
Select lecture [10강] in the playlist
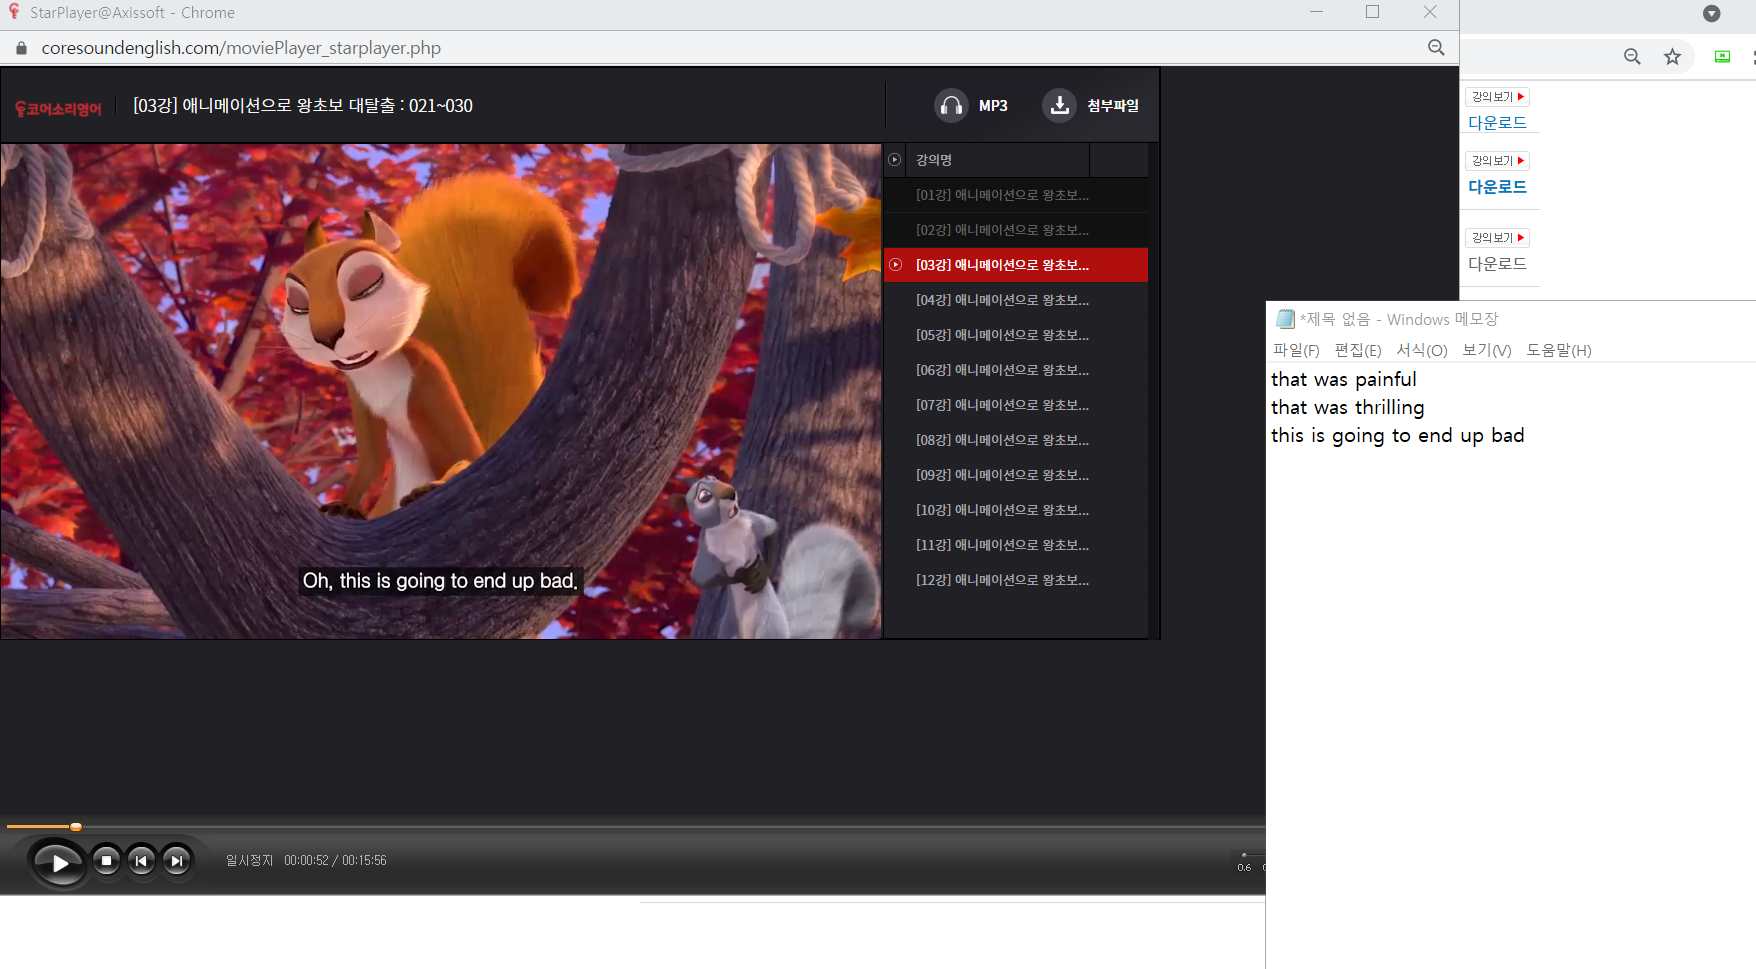click(1016, 510)
